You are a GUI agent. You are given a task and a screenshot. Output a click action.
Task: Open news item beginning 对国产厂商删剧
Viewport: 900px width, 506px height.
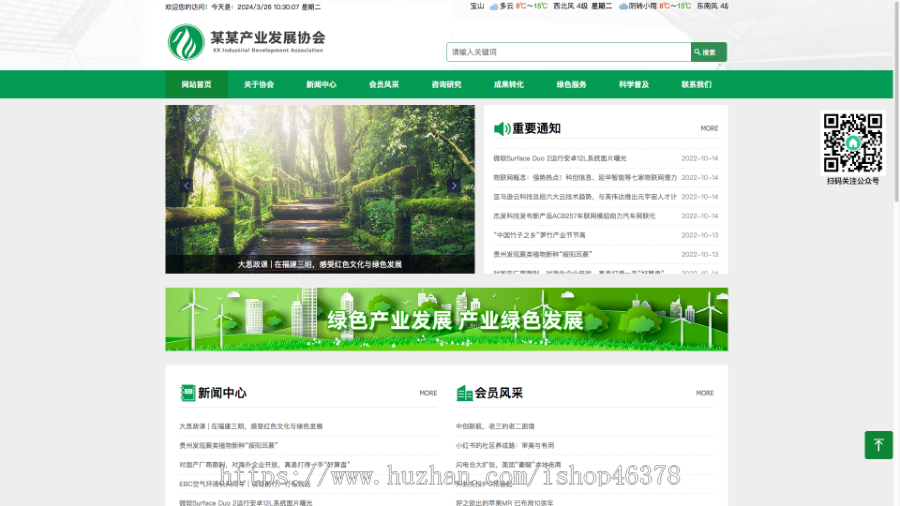[x=265, y=465]
